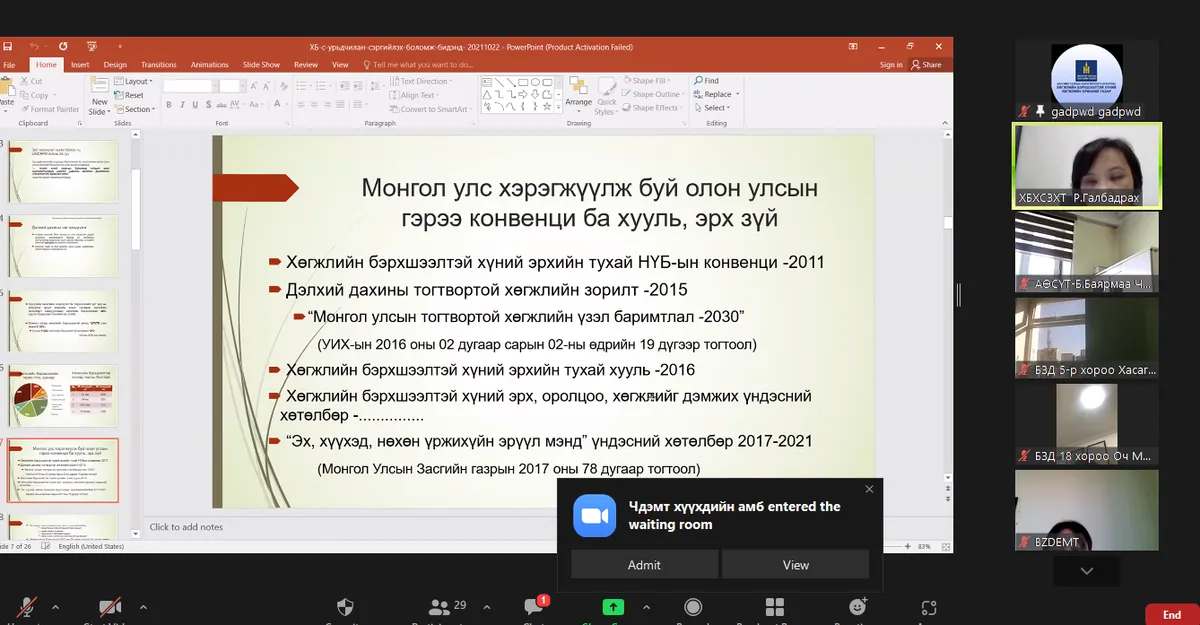Viewport: 1200px width, 625px height.
Task: Switch to Animations ribbon tab
Action: coord(210,64)
